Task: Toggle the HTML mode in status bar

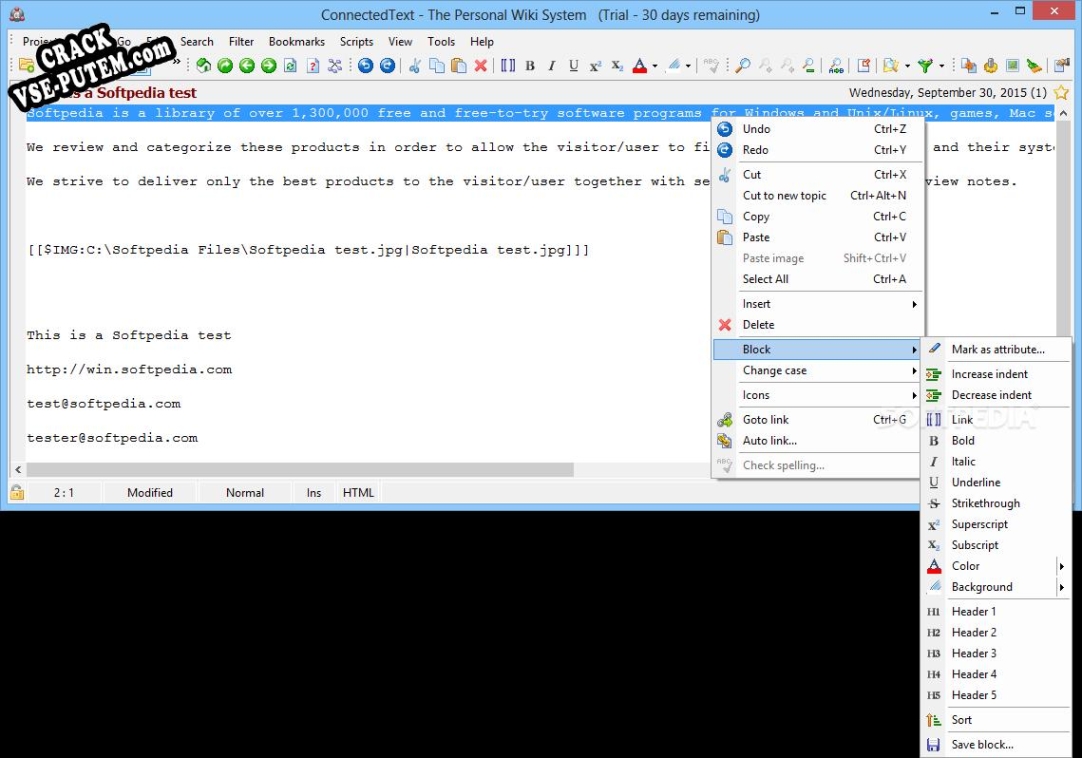Action: (x=358, y=493)
